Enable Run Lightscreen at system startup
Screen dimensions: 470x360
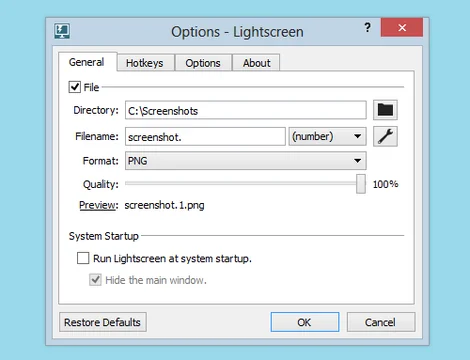pos(83,258)
